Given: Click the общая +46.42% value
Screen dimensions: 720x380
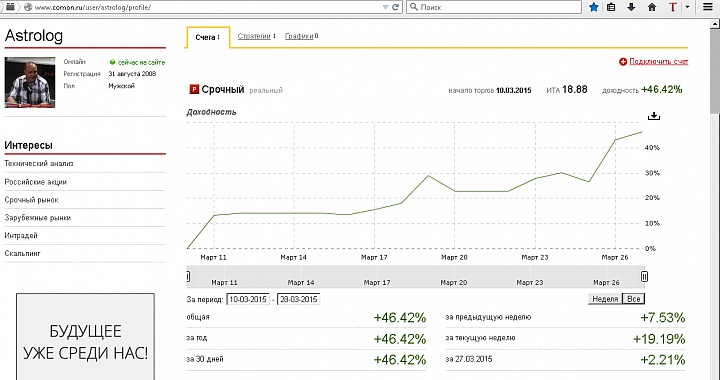Looking at the screenshot, I should pyautogui.click(x=399, y=318).
